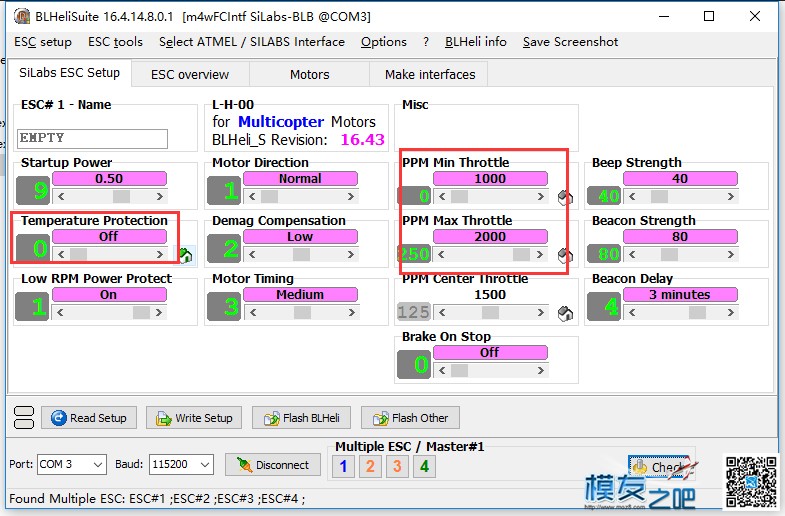Switch to SiLabs ESC Setup tab

click(70, 73)
